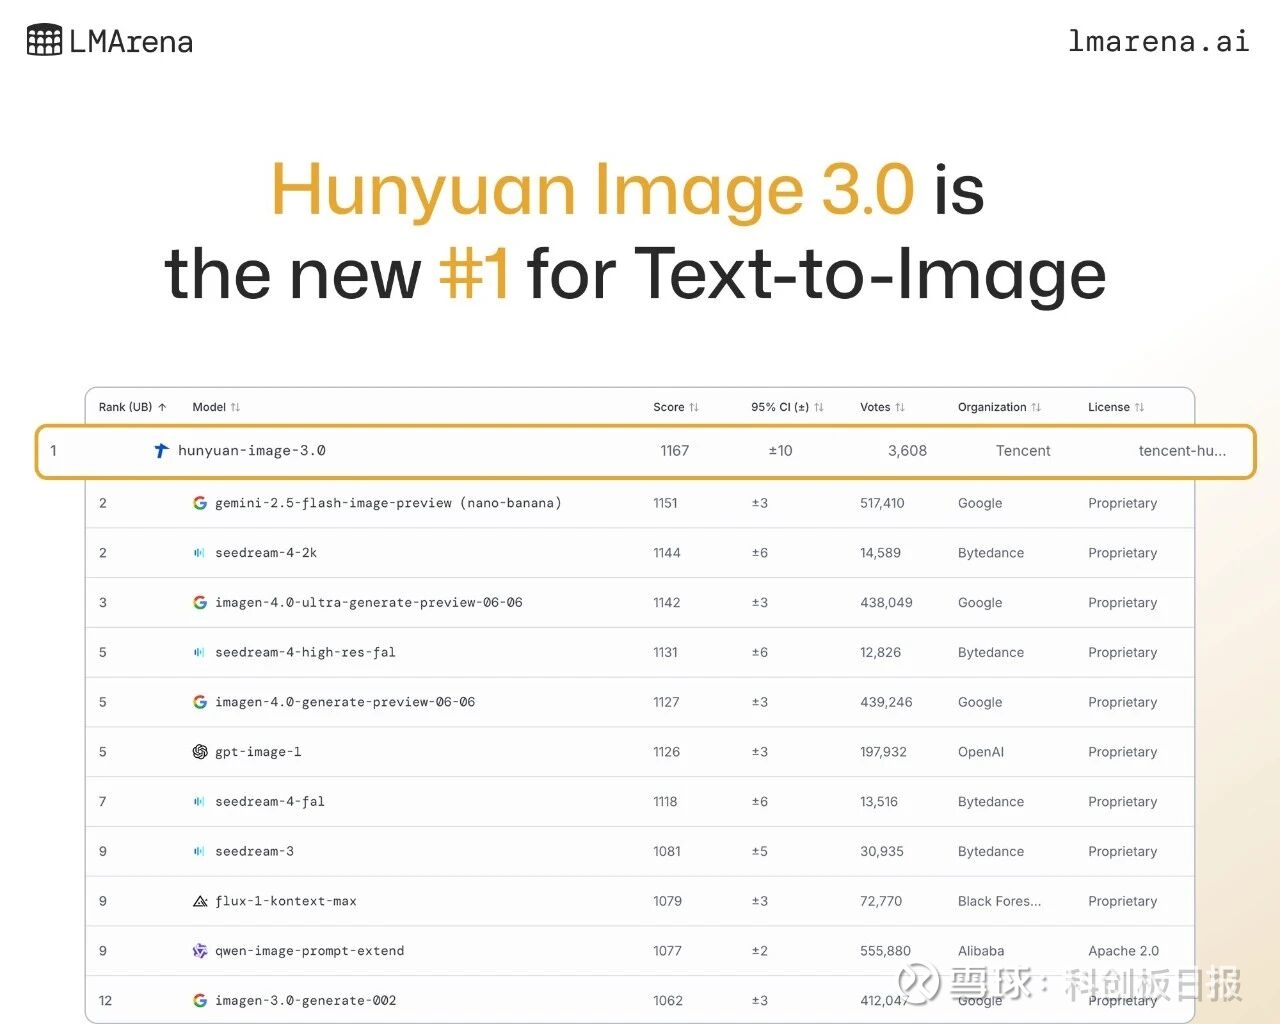Click the Google icon beside imagen-3.0-generate-002

(200, 1001)
